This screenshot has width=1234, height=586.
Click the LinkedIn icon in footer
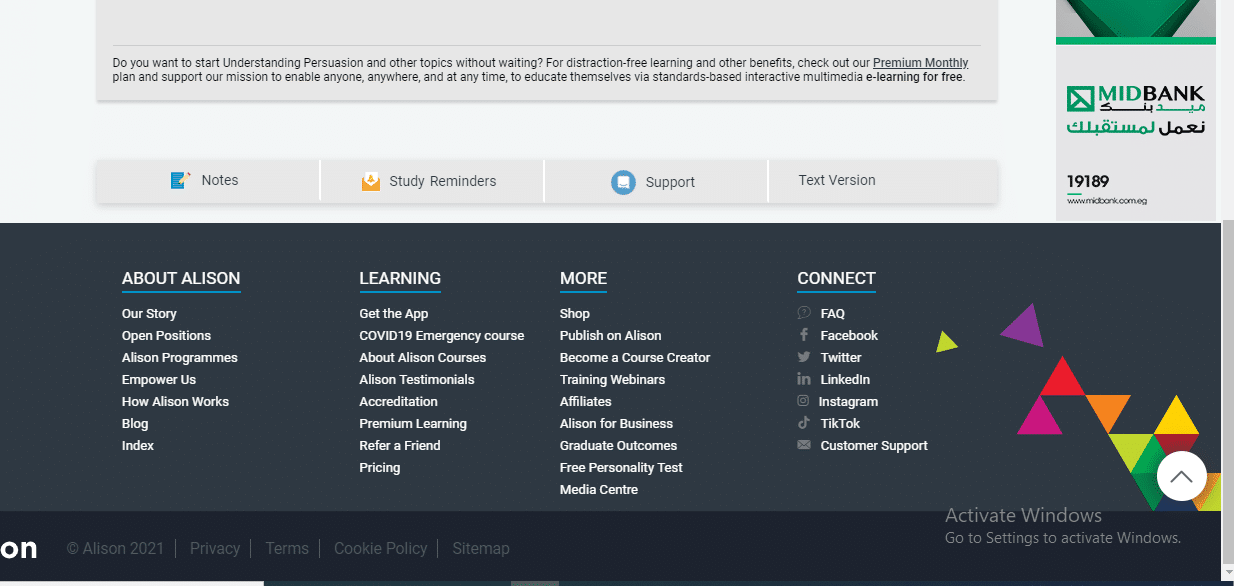click(x=804, y=379)
